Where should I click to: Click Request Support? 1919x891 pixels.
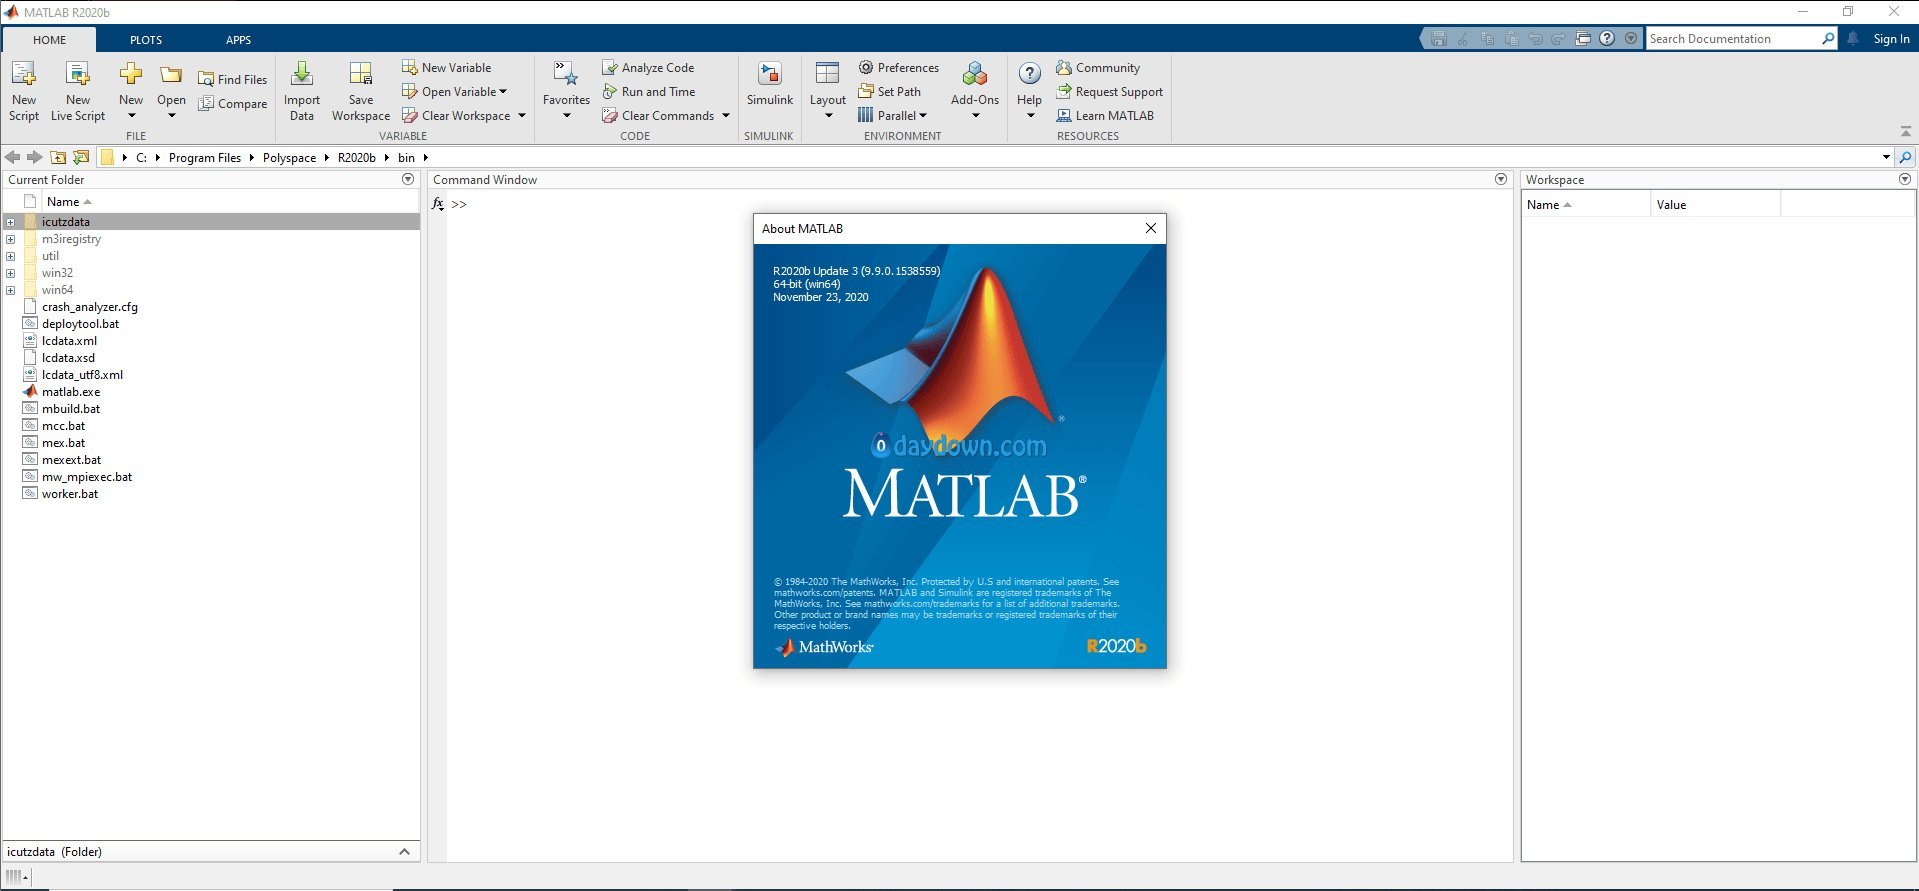(1109, 91)
